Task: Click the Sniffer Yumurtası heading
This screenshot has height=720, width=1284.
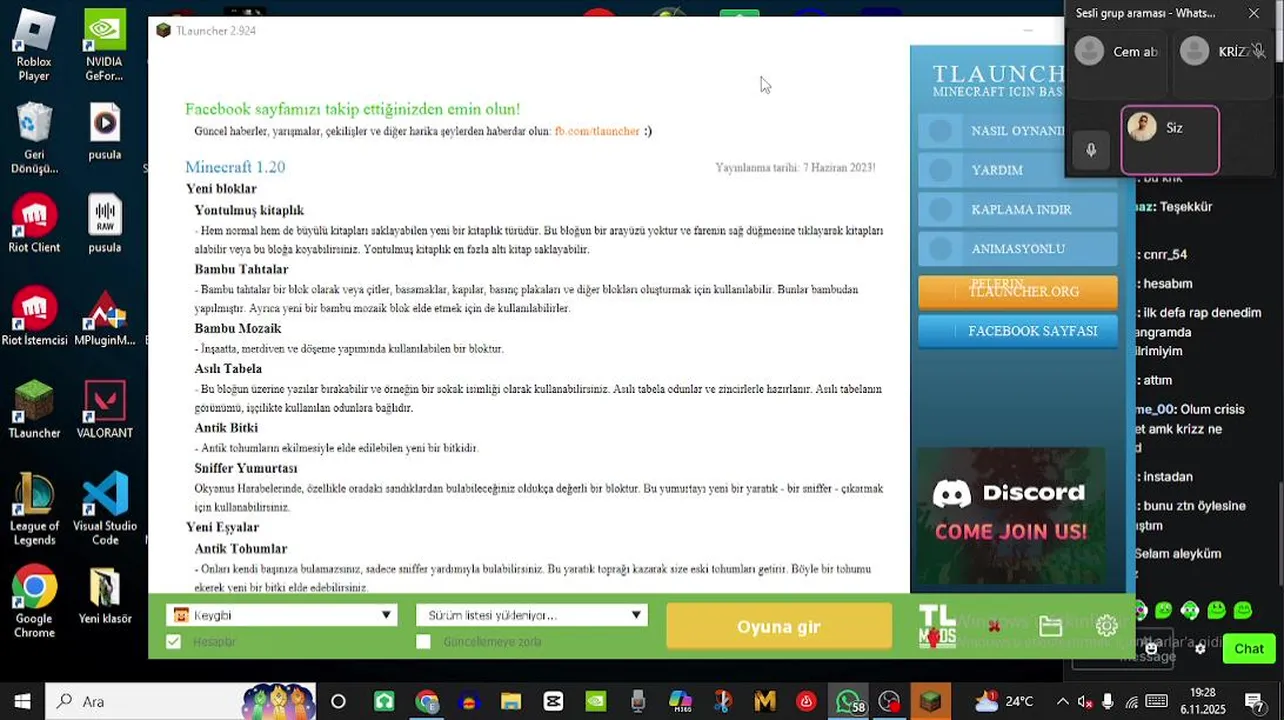Action: tap(246, 468)
